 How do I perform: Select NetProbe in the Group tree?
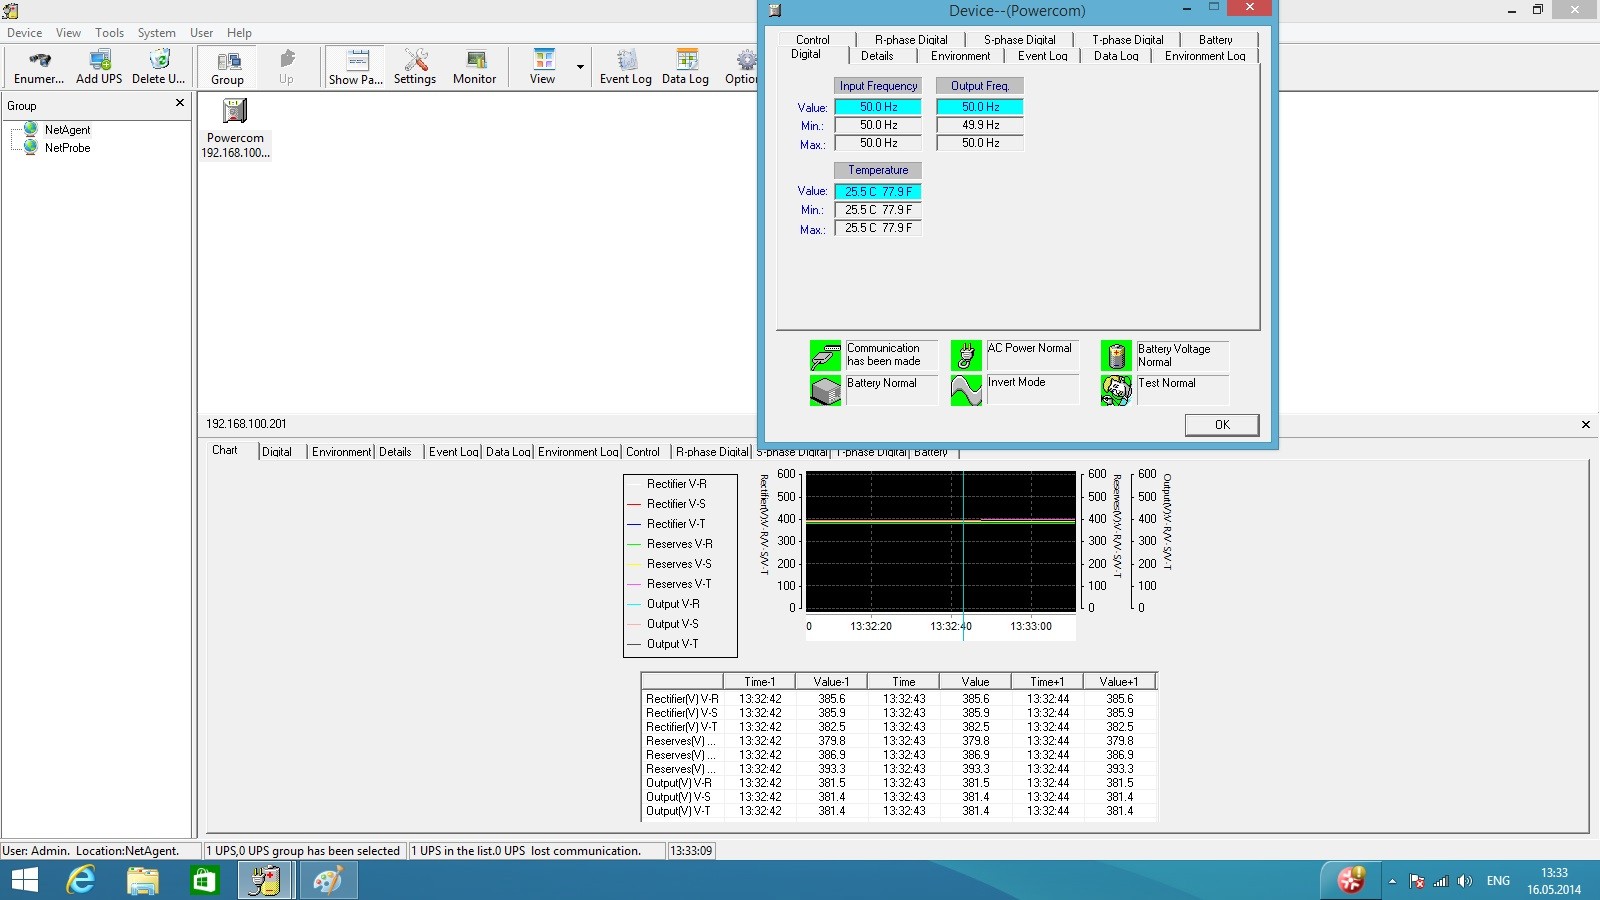pyautogui.click(x=67, y=148)
